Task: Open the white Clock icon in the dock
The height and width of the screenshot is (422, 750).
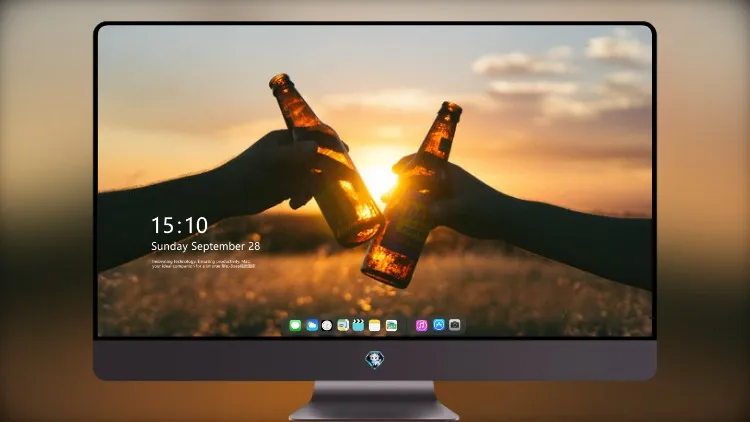Action: (327, 326)
